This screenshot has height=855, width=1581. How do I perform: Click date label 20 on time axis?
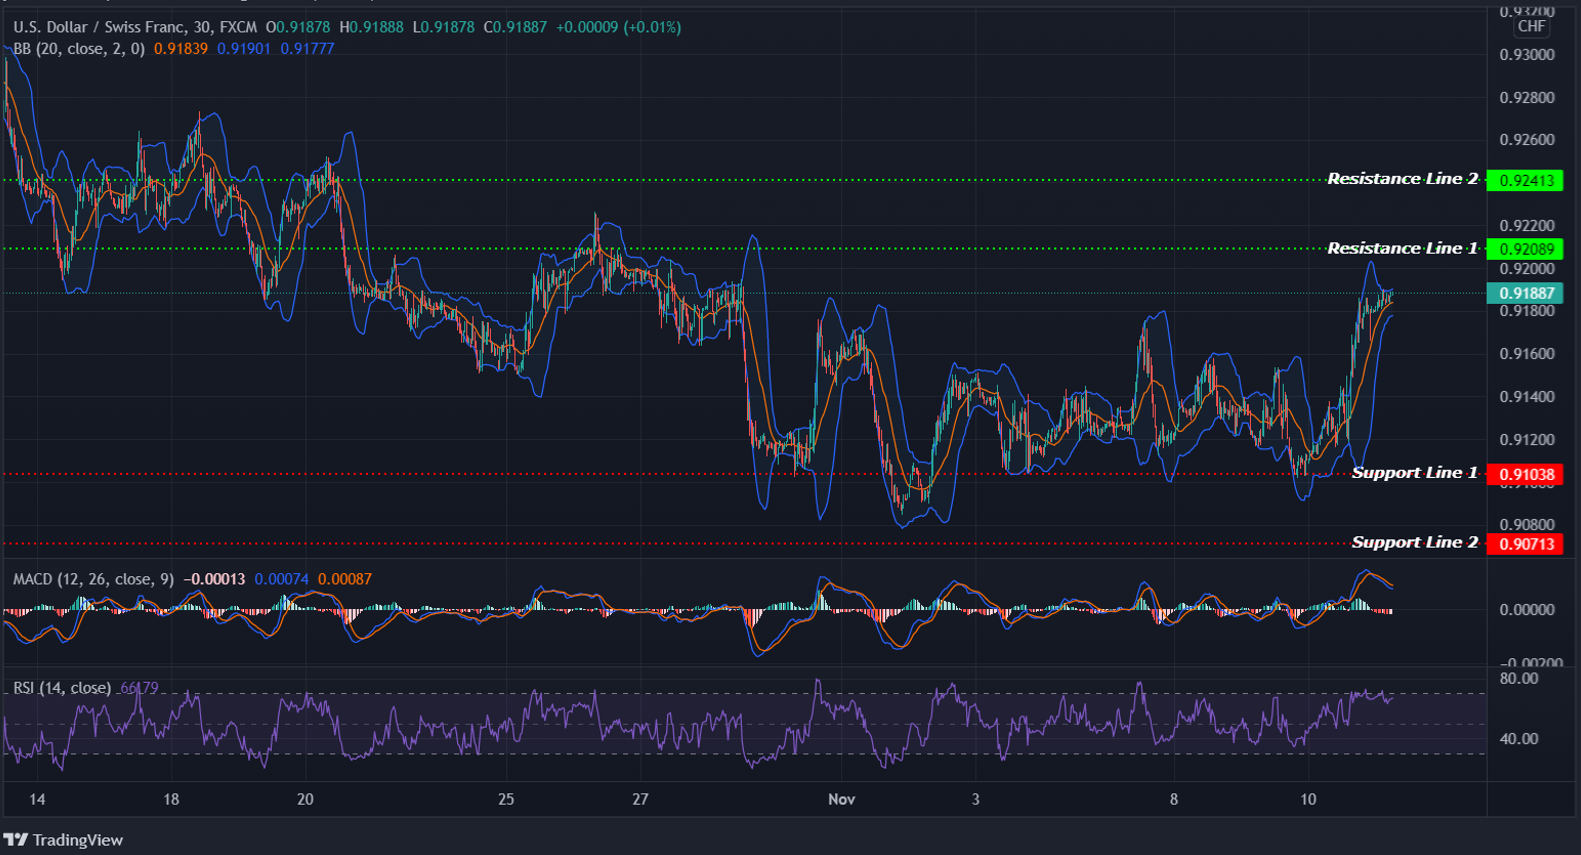coord(305,799)
